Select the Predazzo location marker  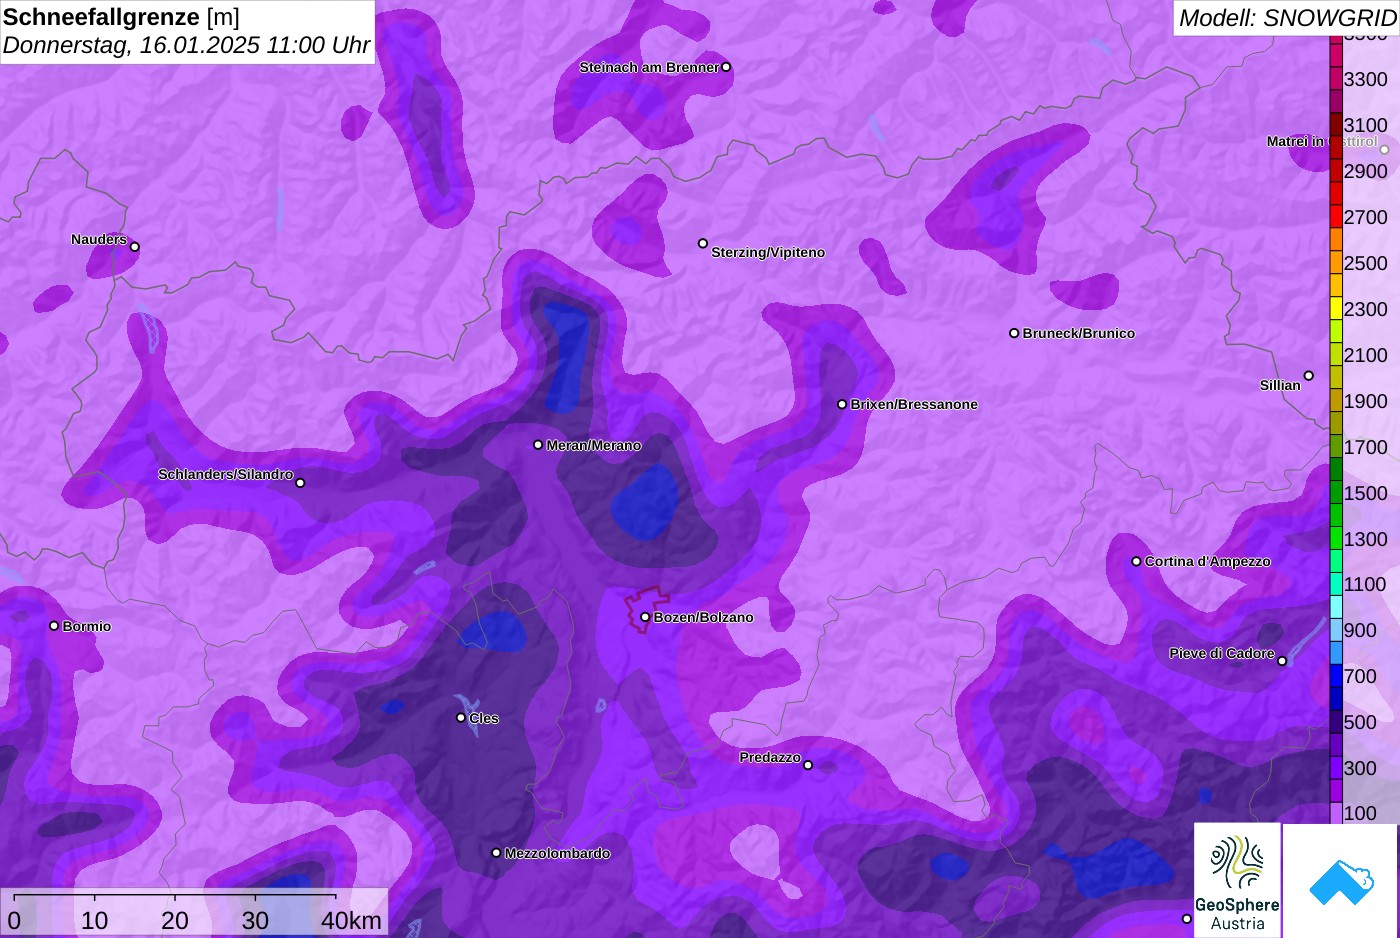point(808,765)
